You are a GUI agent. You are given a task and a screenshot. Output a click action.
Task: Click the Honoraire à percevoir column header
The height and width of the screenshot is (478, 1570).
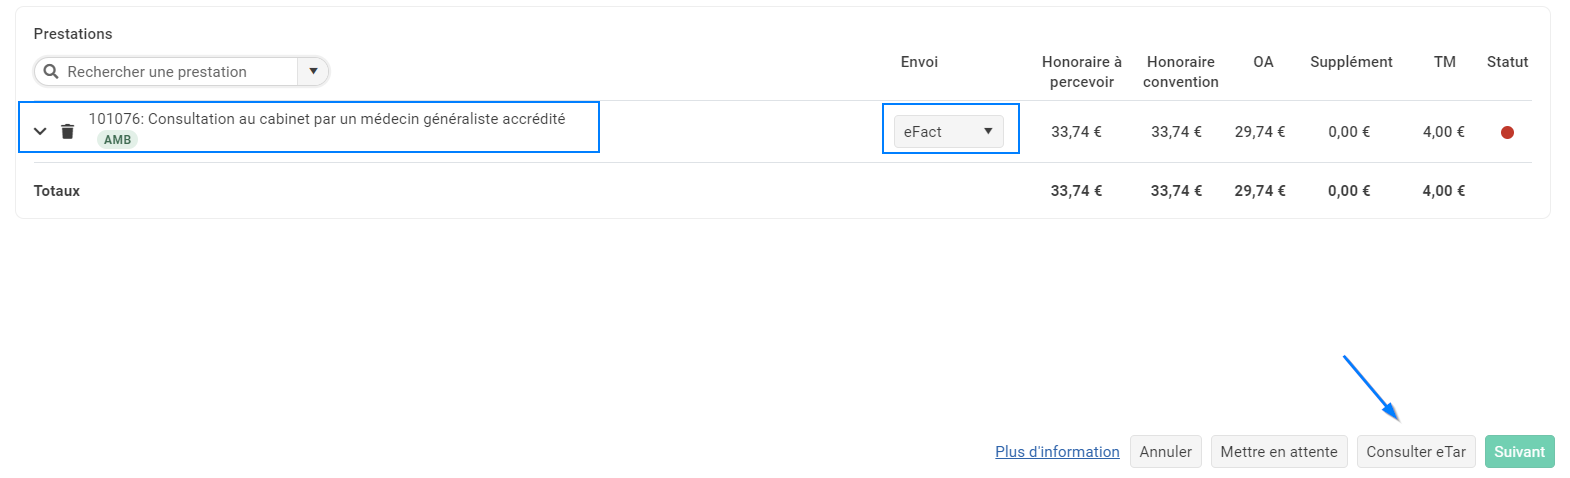(1082, 72)
